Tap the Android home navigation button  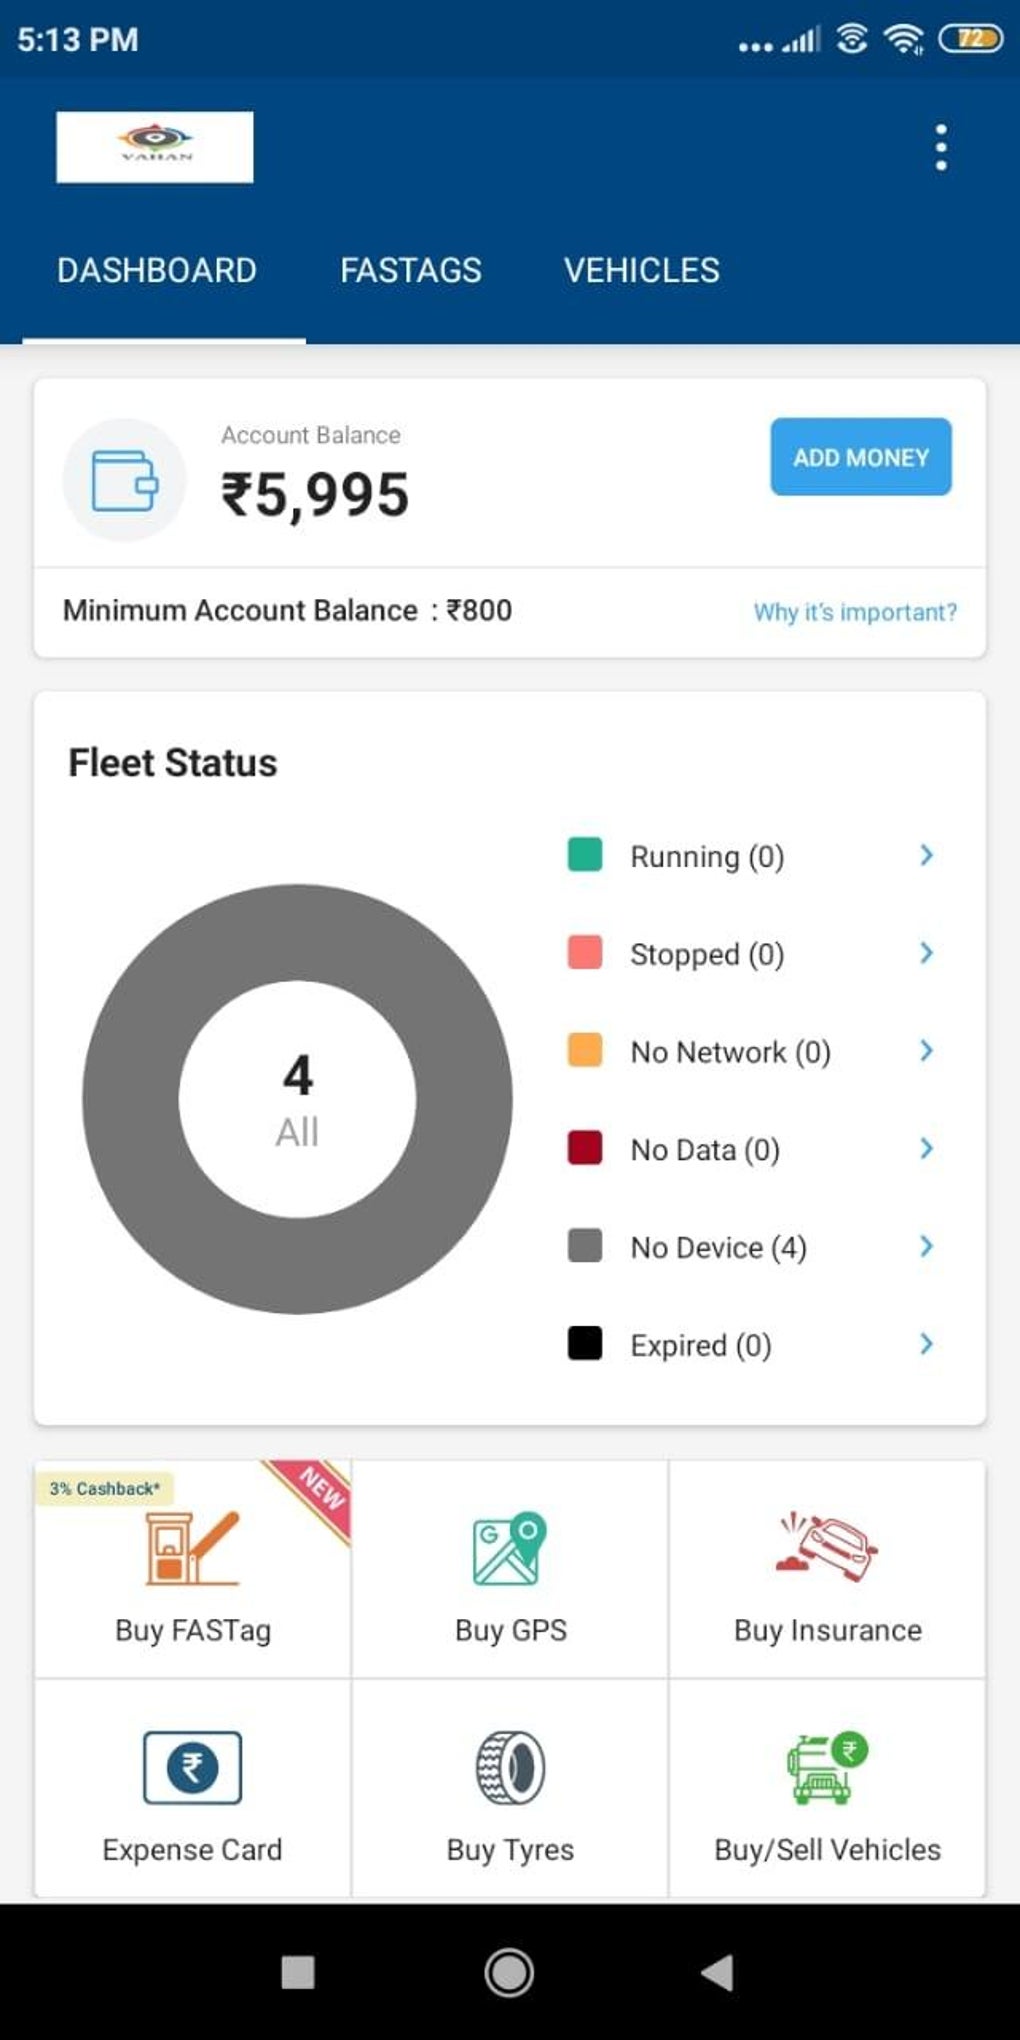coord(509,1973)
